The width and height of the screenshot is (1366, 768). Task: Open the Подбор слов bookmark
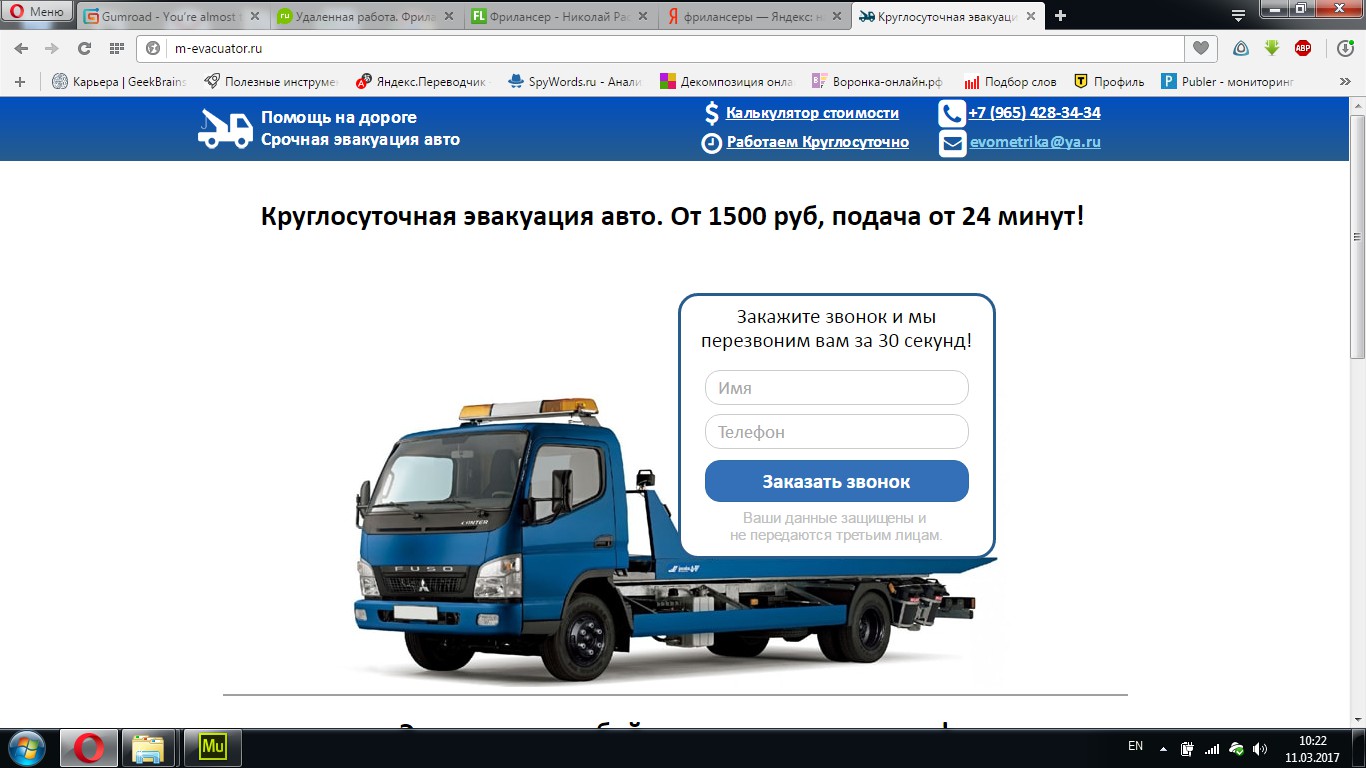click(x=1010, y=82)
